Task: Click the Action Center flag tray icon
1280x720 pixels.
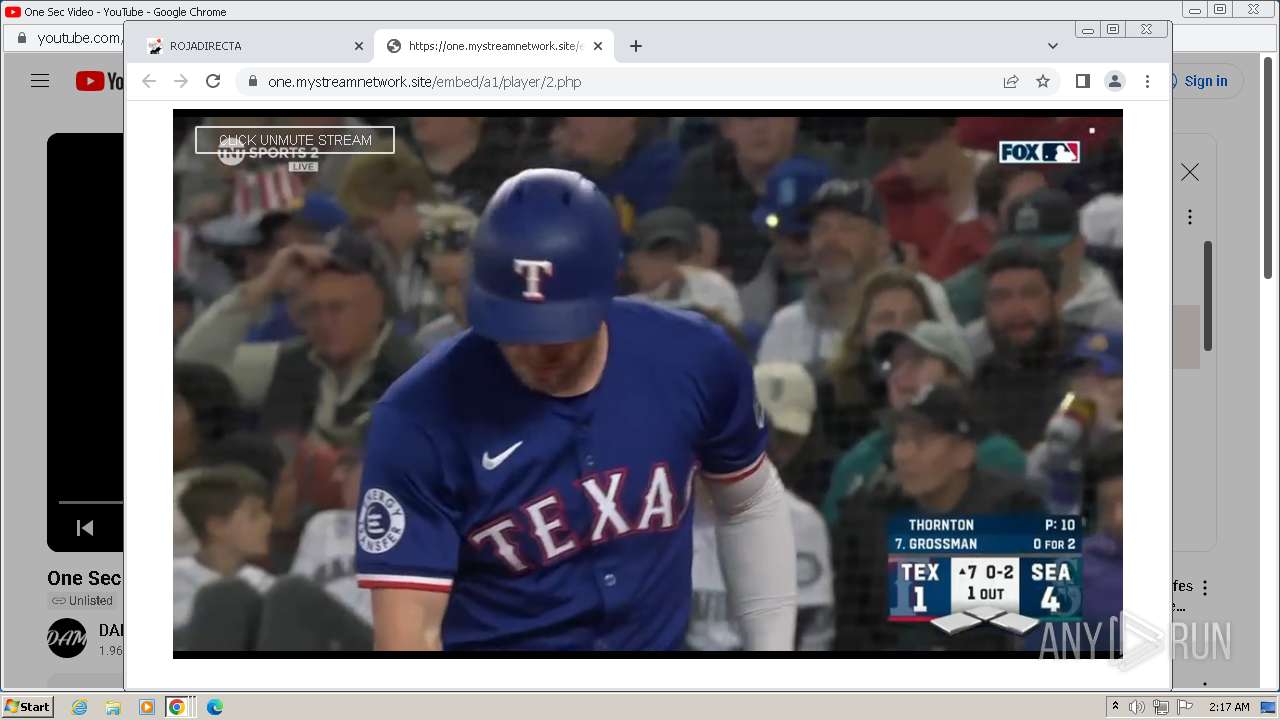Action: [1185, 707]
